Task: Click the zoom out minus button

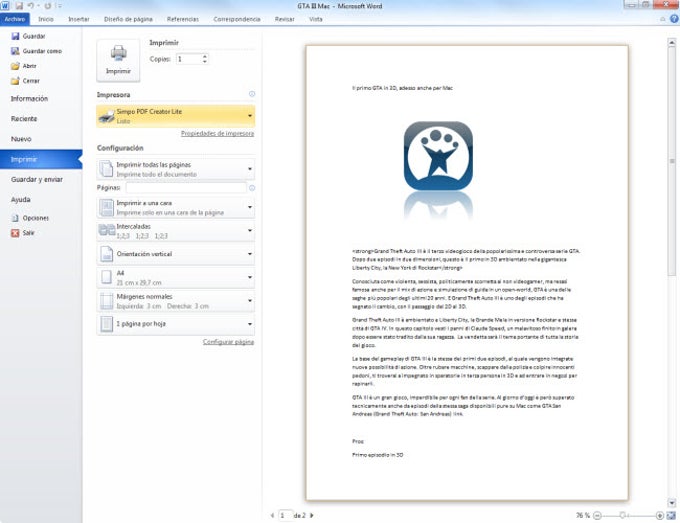Action: [597, 516]
